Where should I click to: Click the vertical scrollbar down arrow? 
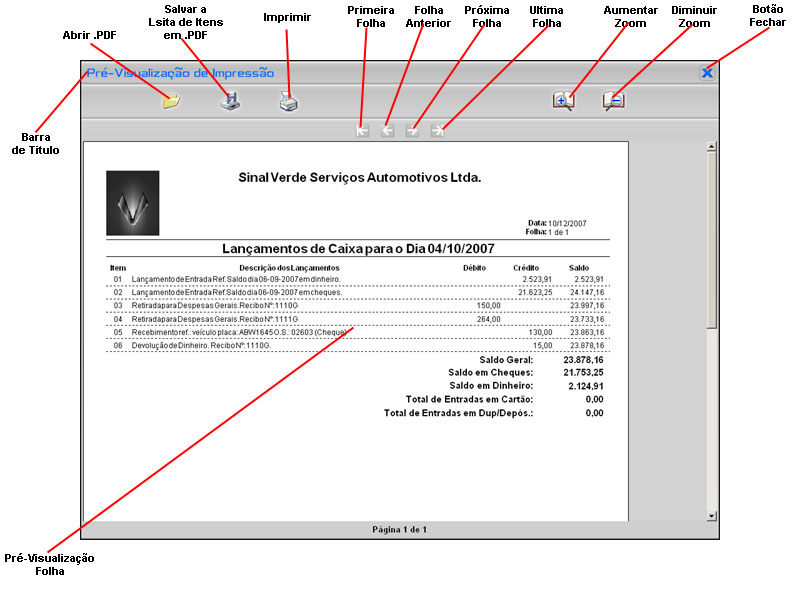712,515
